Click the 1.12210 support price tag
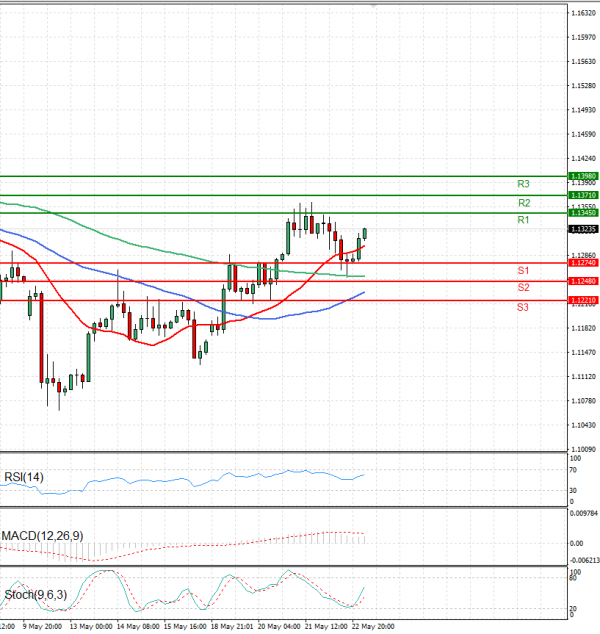This screenshot has width=600, height=634. 583,300
